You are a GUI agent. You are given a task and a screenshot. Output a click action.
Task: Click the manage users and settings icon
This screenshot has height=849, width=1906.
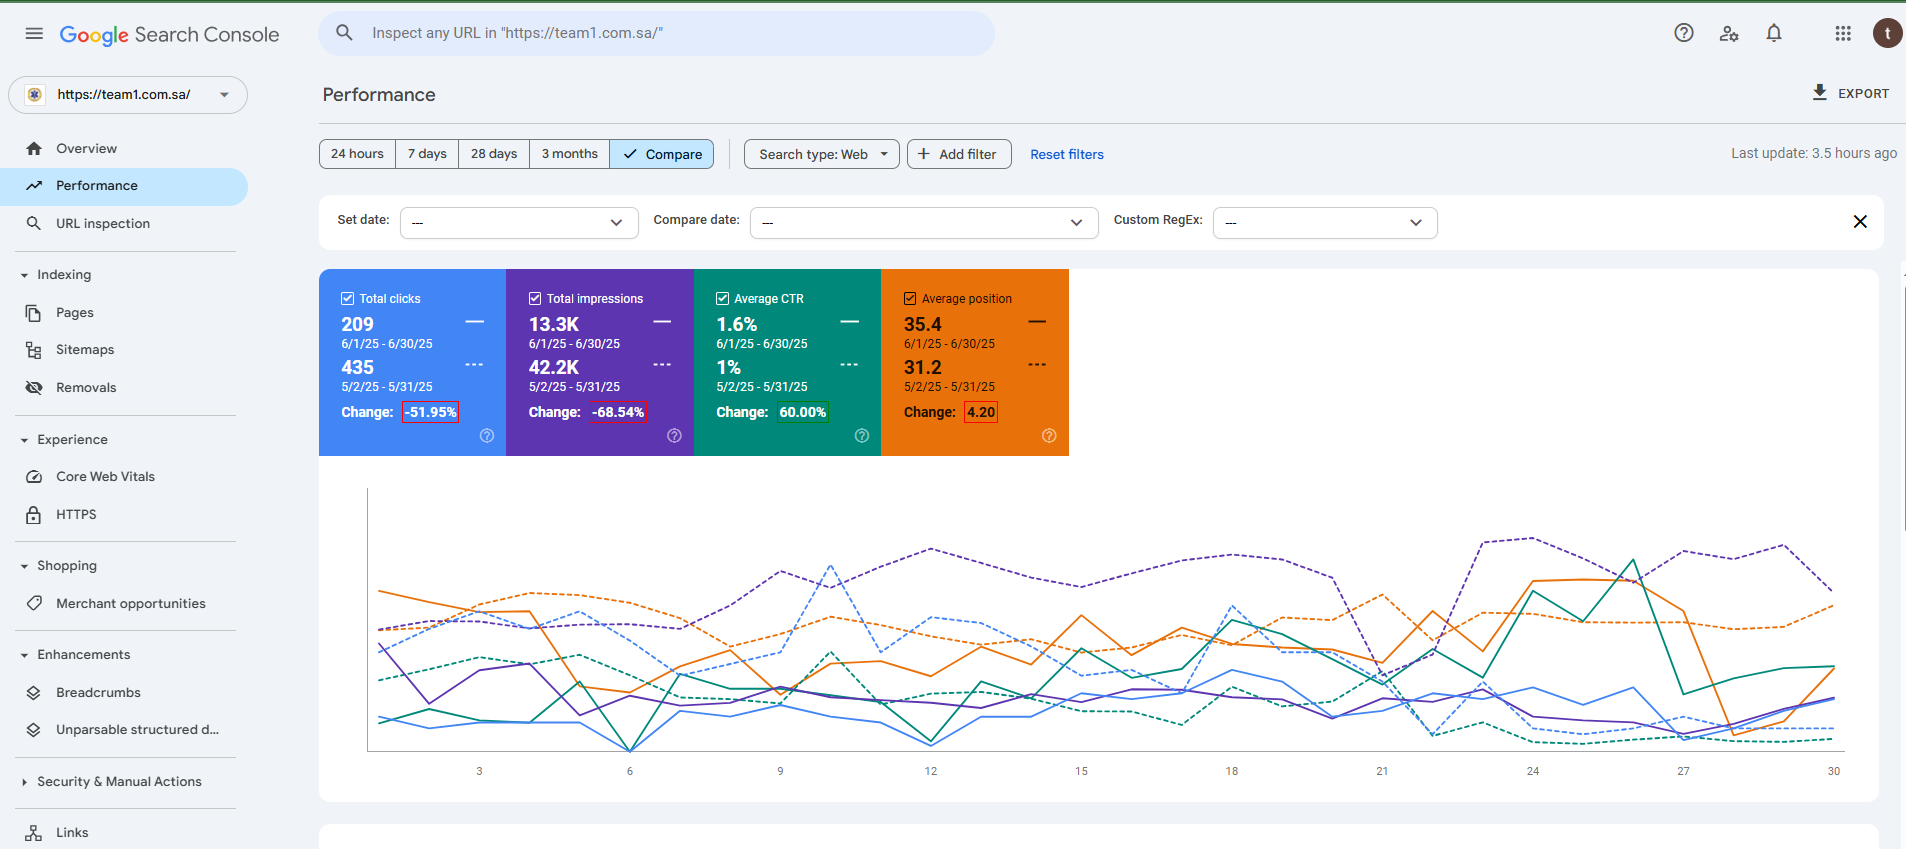[1729, 33]
